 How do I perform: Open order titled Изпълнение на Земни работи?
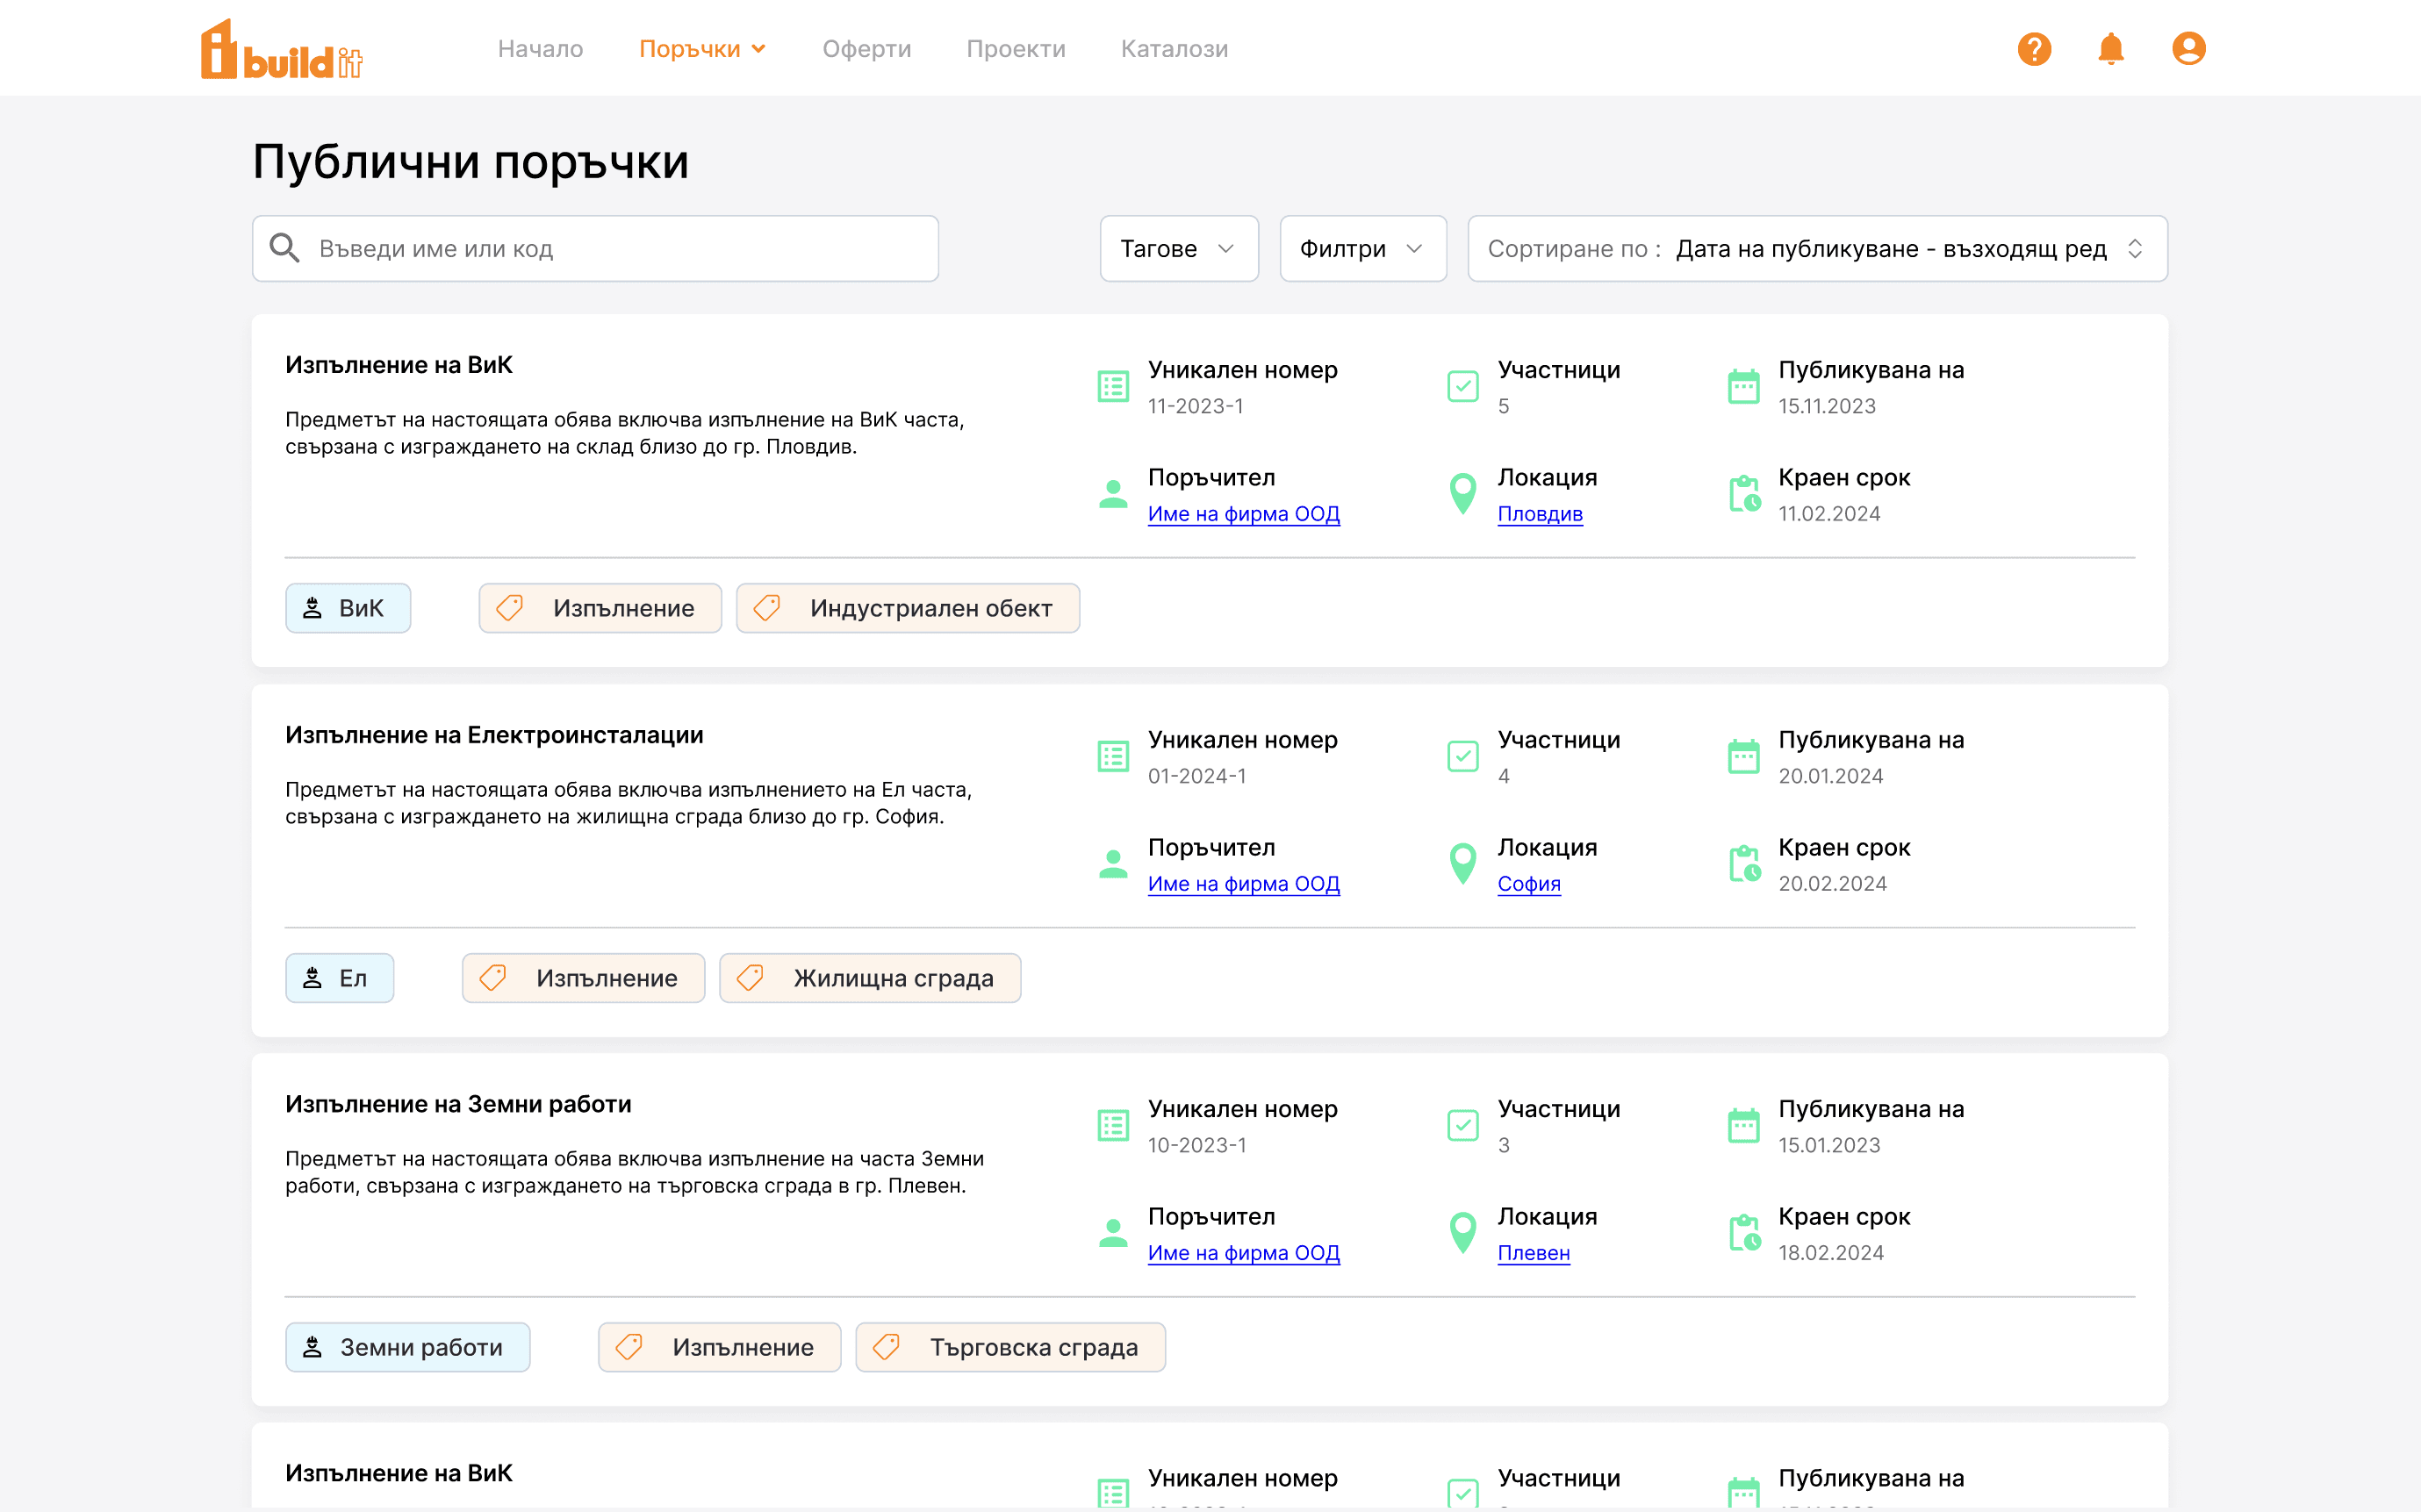pyautogui.click(x=458, y=1104)
